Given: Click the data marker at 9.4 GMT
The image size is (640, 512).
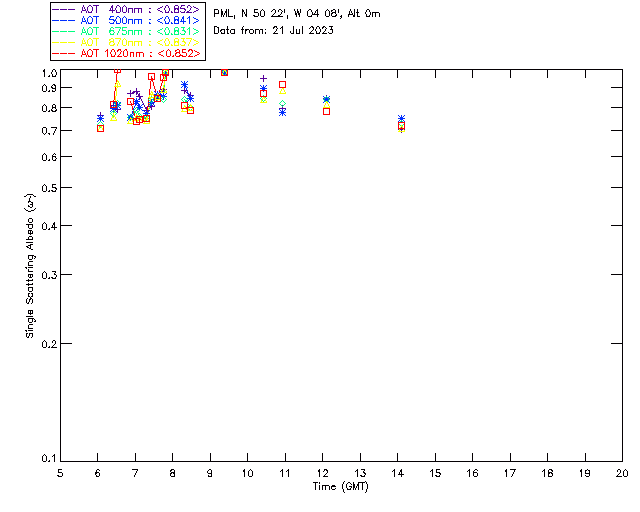Looking at the screenshot, I should [x=224, y=72].
